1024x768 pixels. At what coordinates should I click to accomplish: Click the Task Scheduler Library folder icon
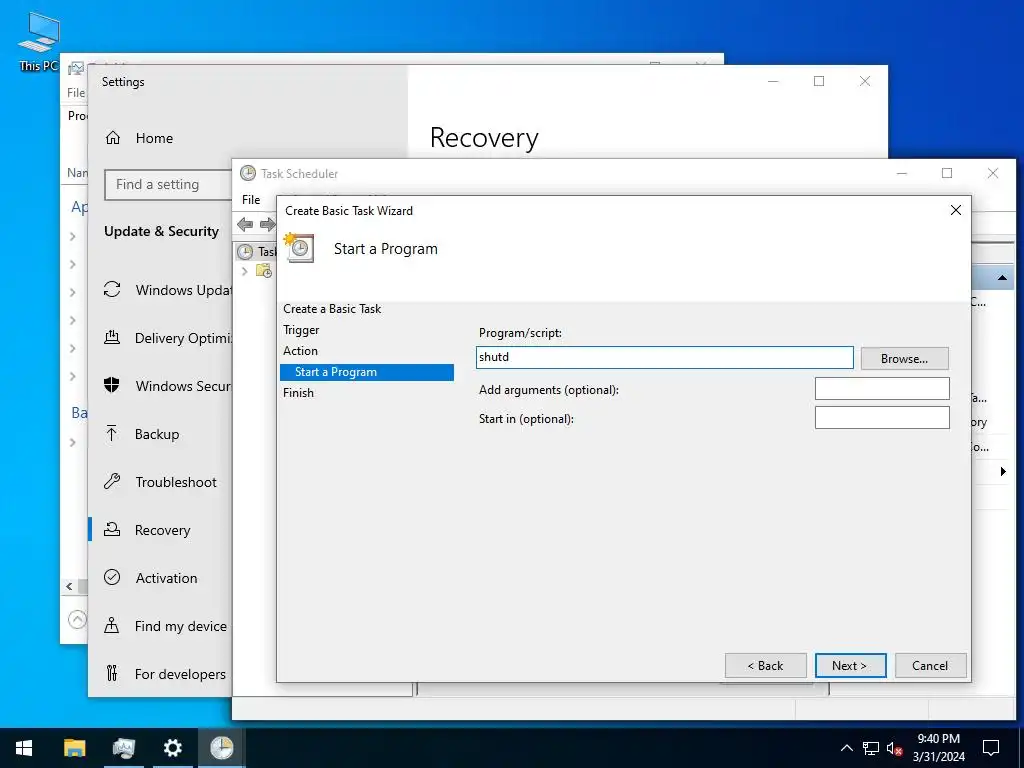click(264, 270)
